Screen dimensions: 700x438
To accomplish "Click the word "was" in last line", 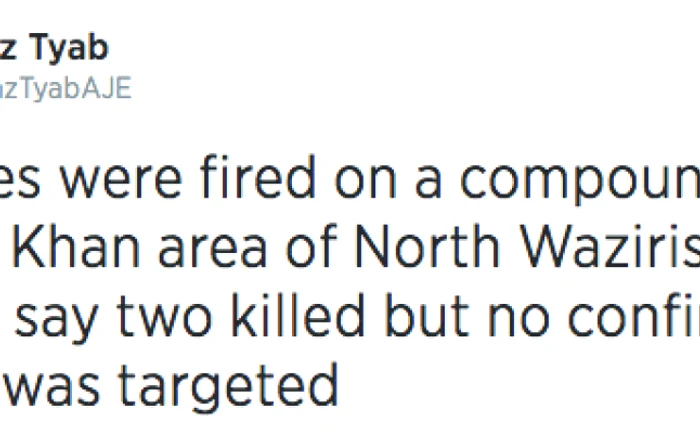I will click(52, 389).
